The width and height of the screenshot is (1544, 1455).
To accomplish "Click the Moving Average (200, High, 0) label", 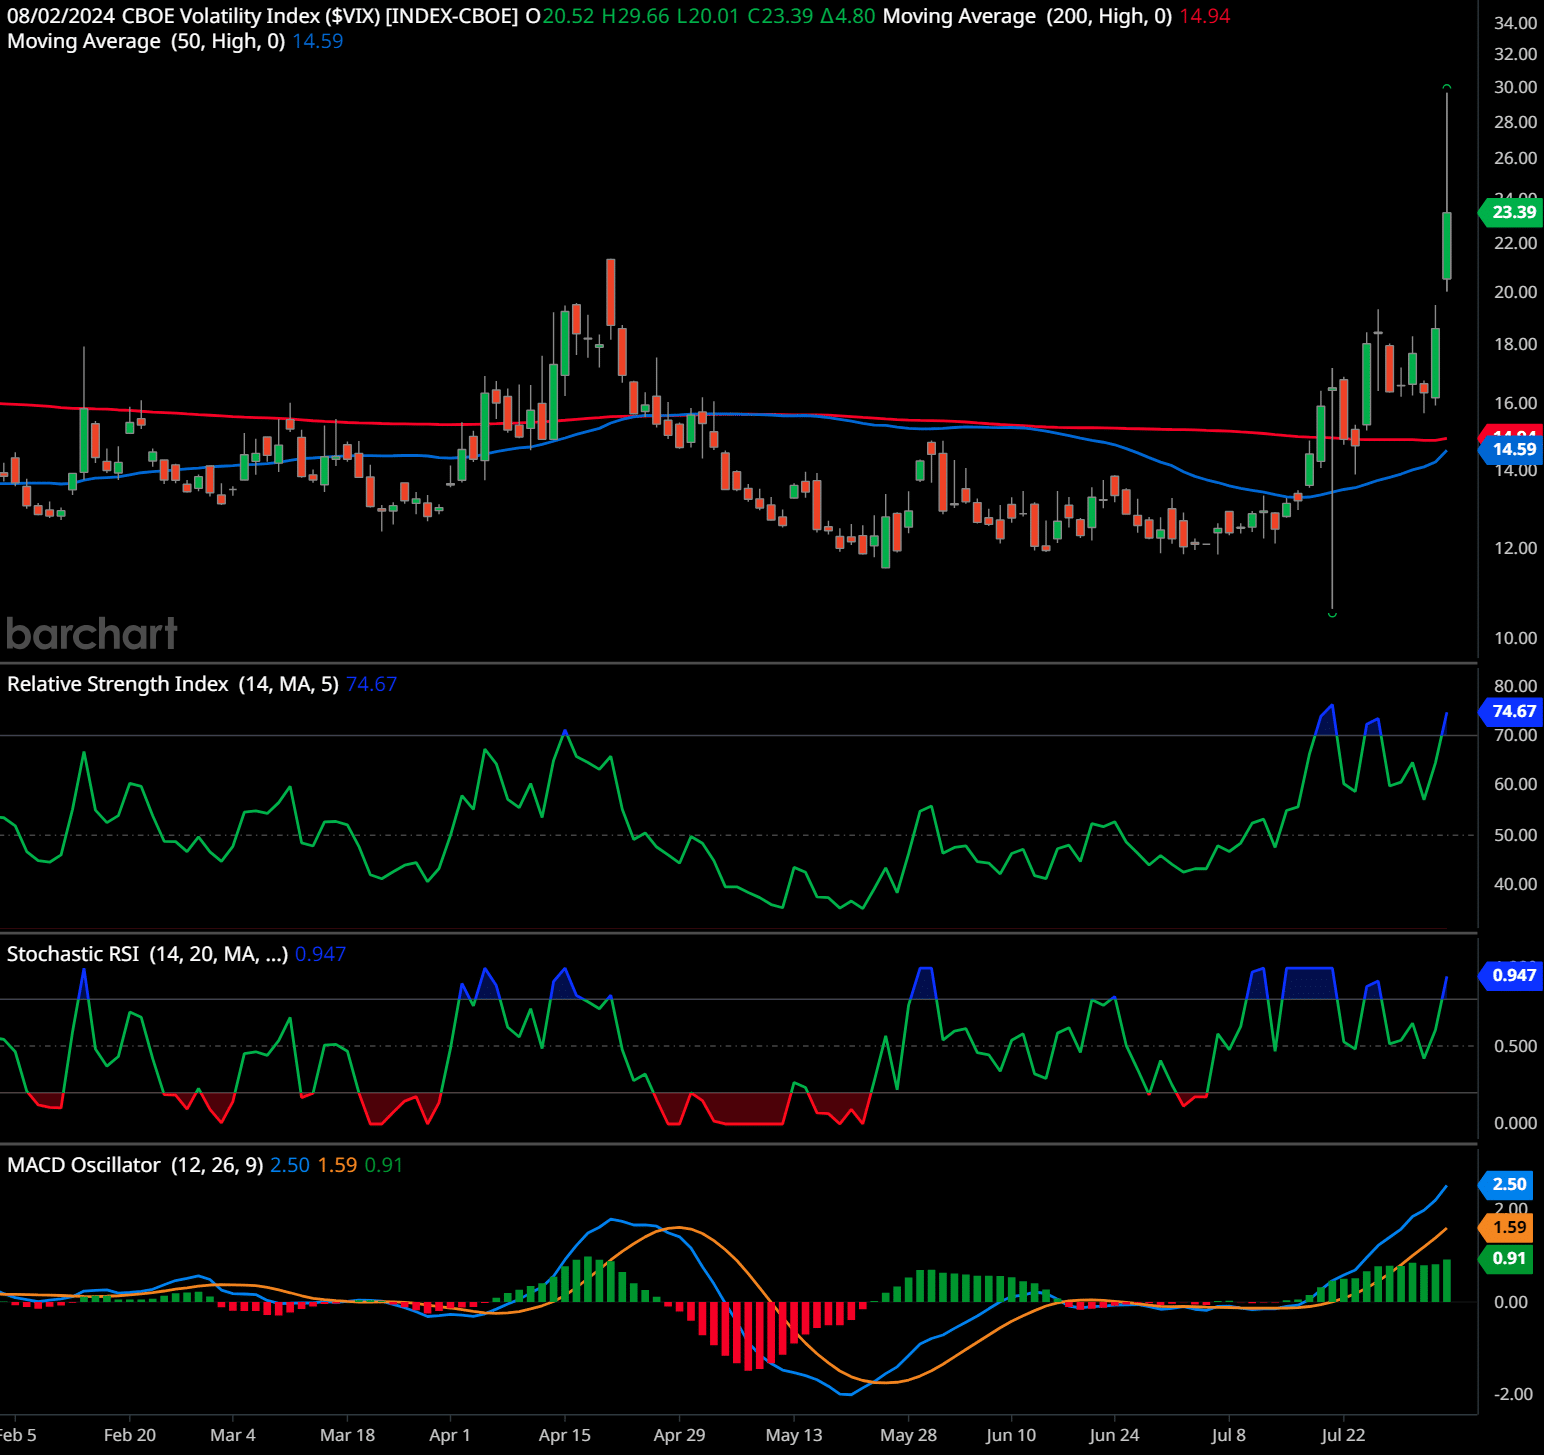I will pyautogui.click(x=1027, y=16).
